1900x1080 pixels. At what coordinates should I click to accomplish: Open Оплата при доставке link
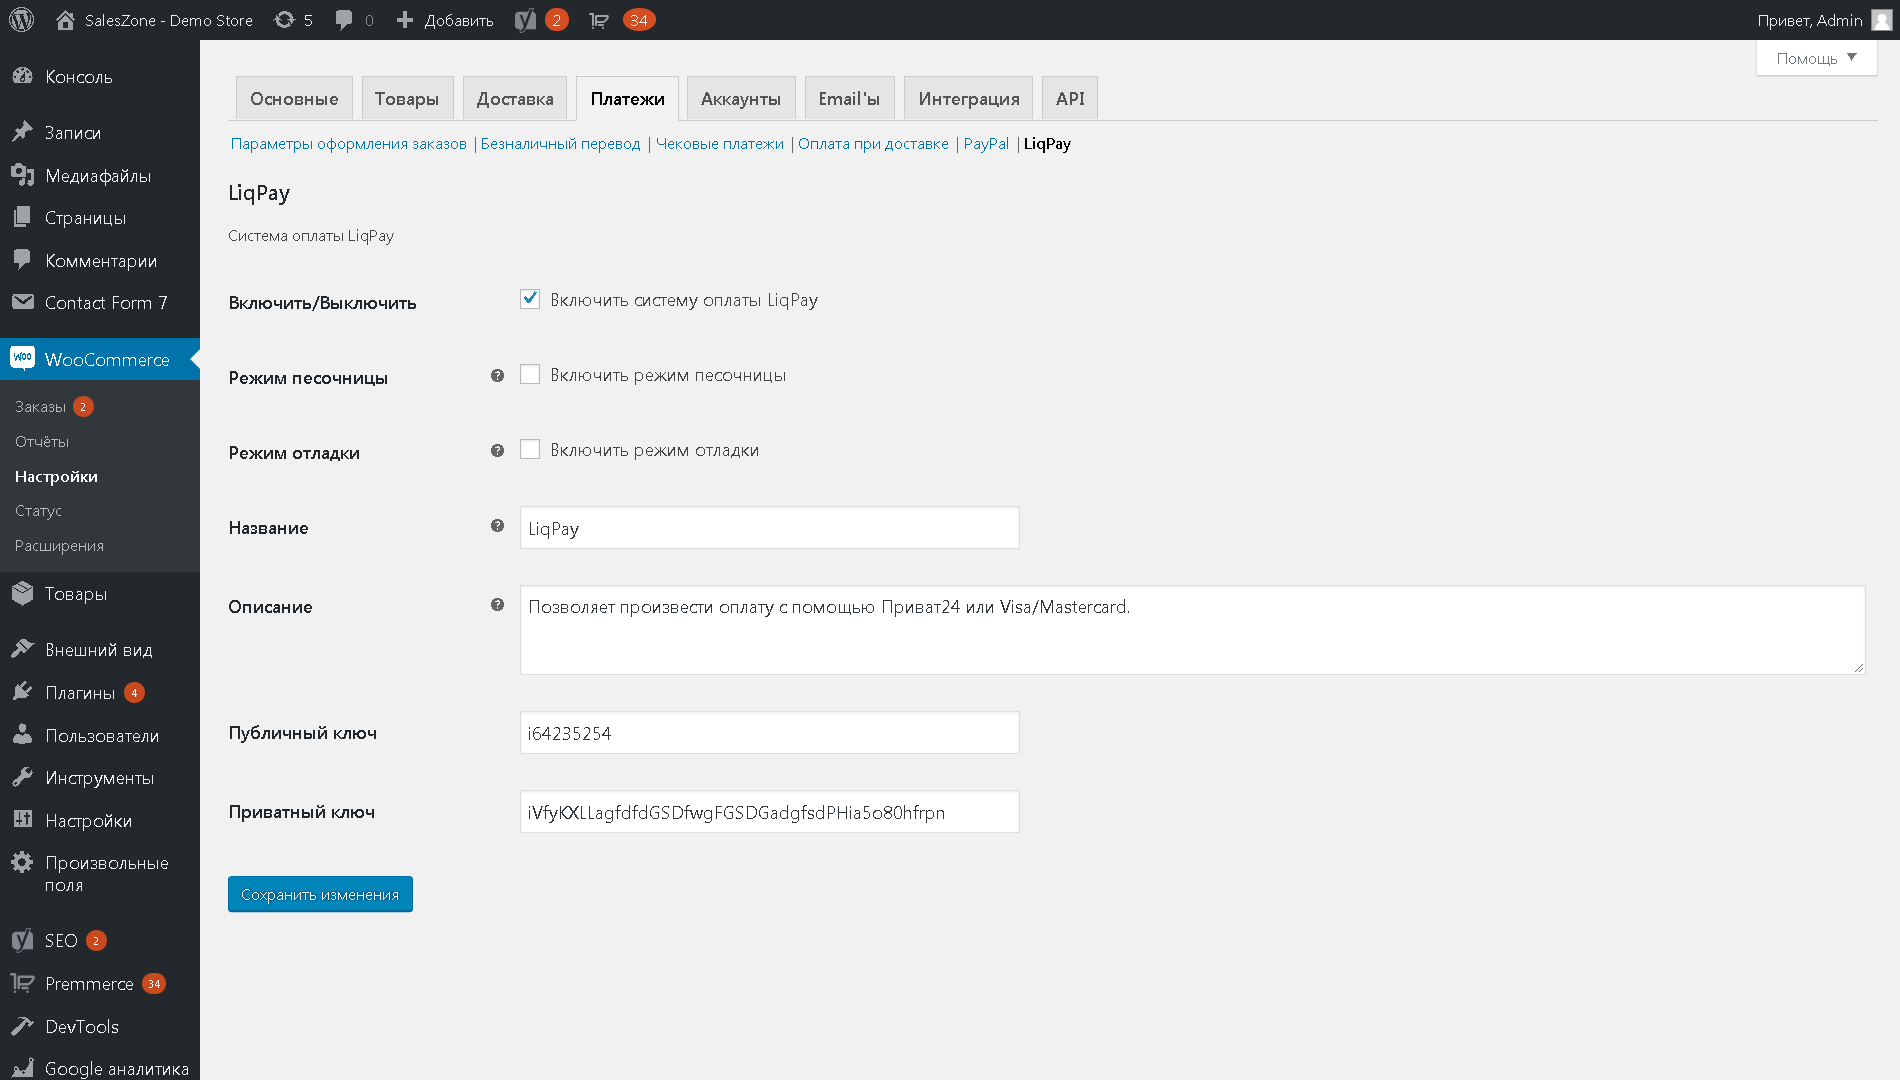point(873,144)
